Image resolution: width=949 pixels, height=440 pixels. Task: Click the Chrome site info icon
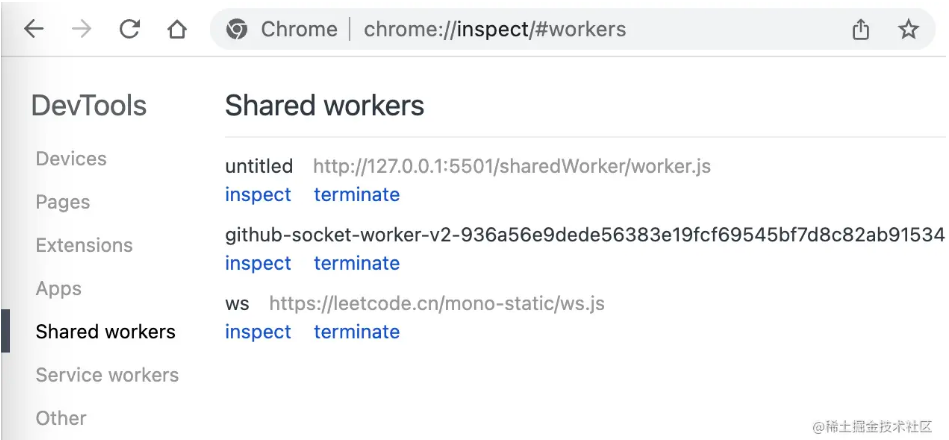tap(236, 29)
